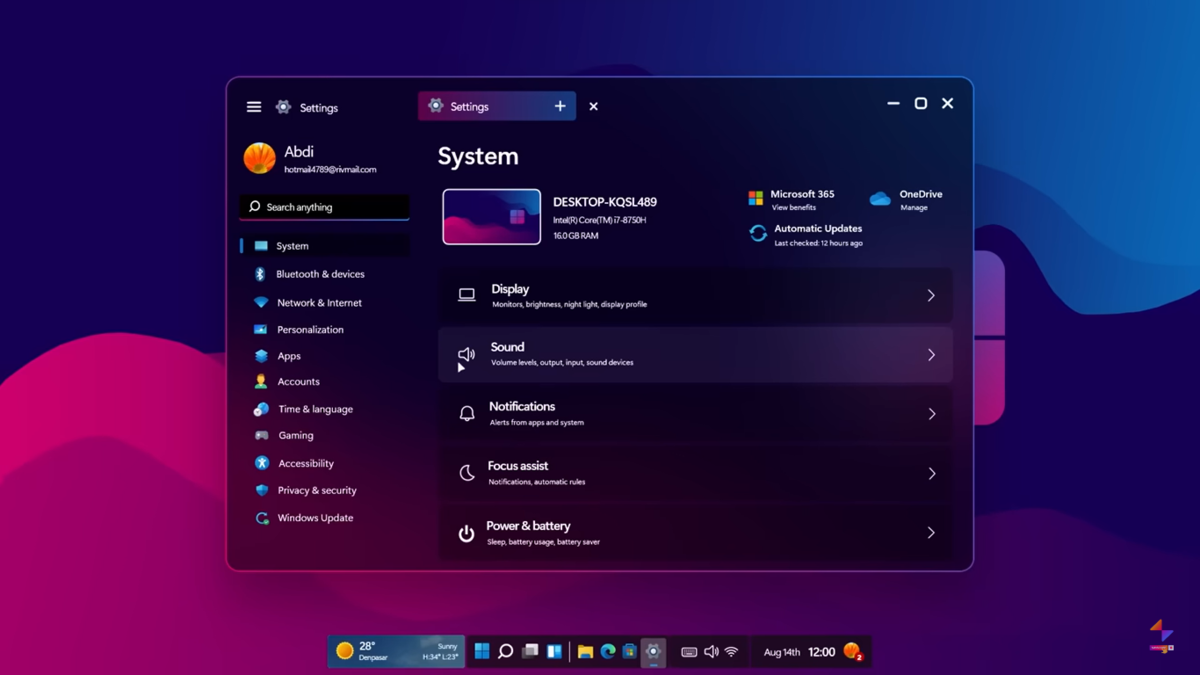Close the Settings tab
1200x675 pixels.
click(593, 106)
